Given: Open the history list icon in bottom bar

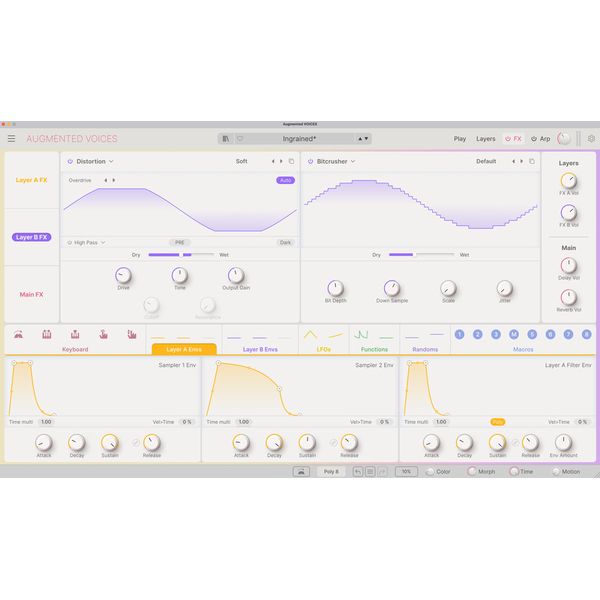Looking at the screenshot, I should tap(370, 472).
